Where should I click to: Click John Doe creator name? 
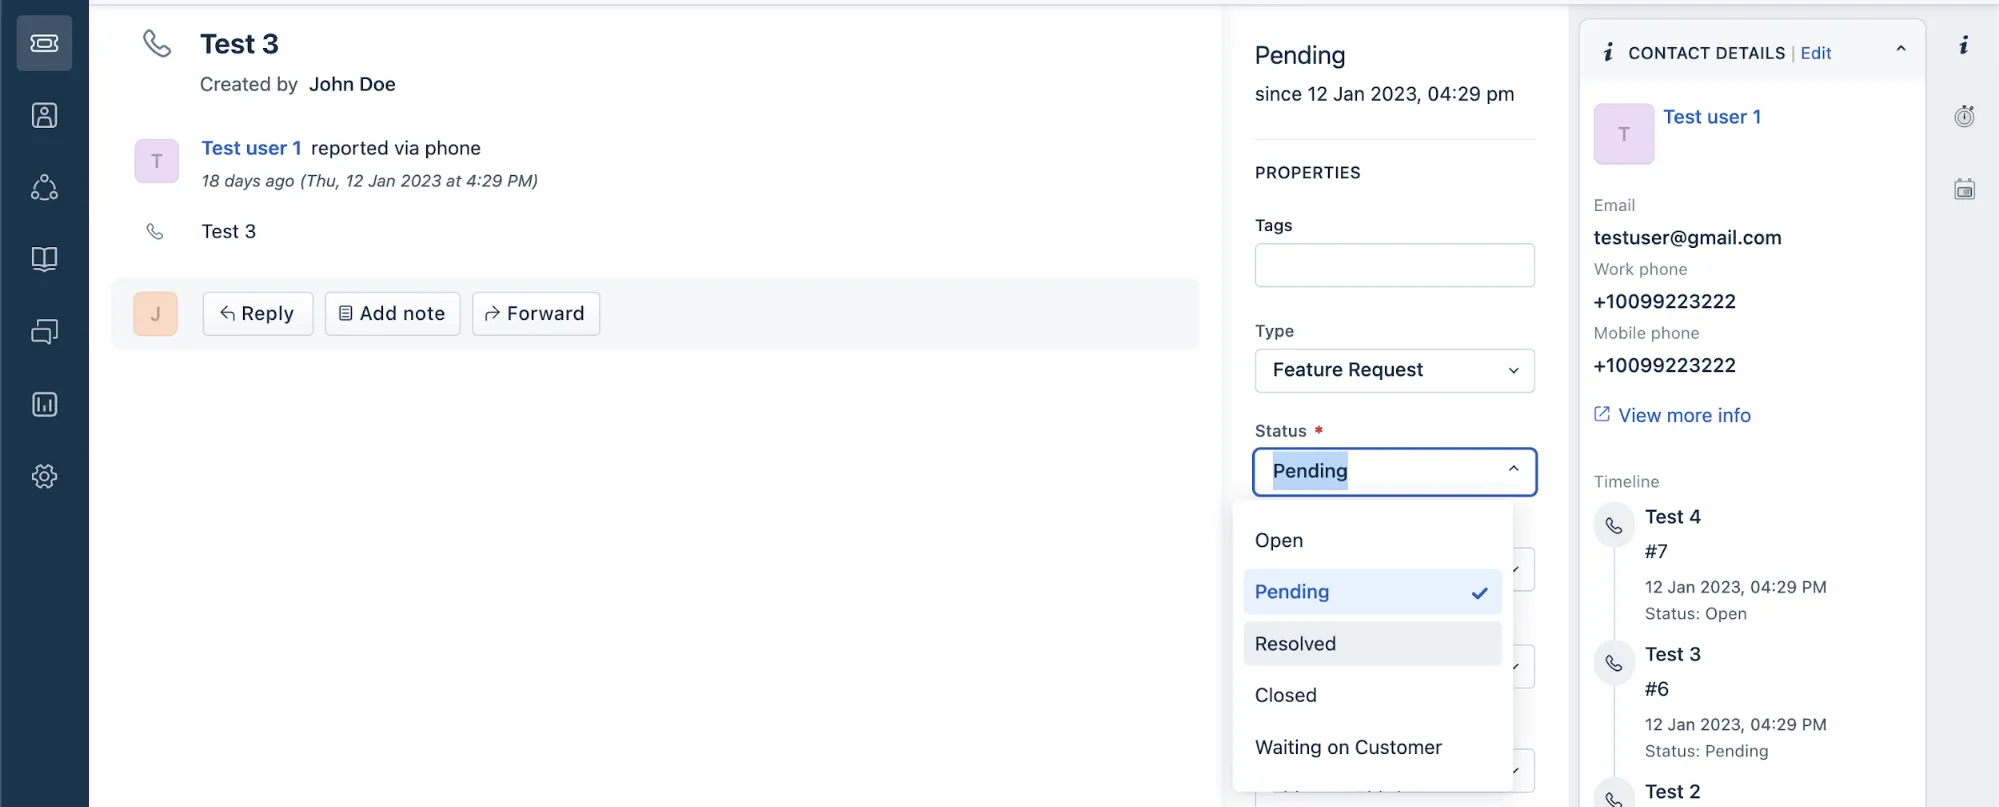(352, 84)
